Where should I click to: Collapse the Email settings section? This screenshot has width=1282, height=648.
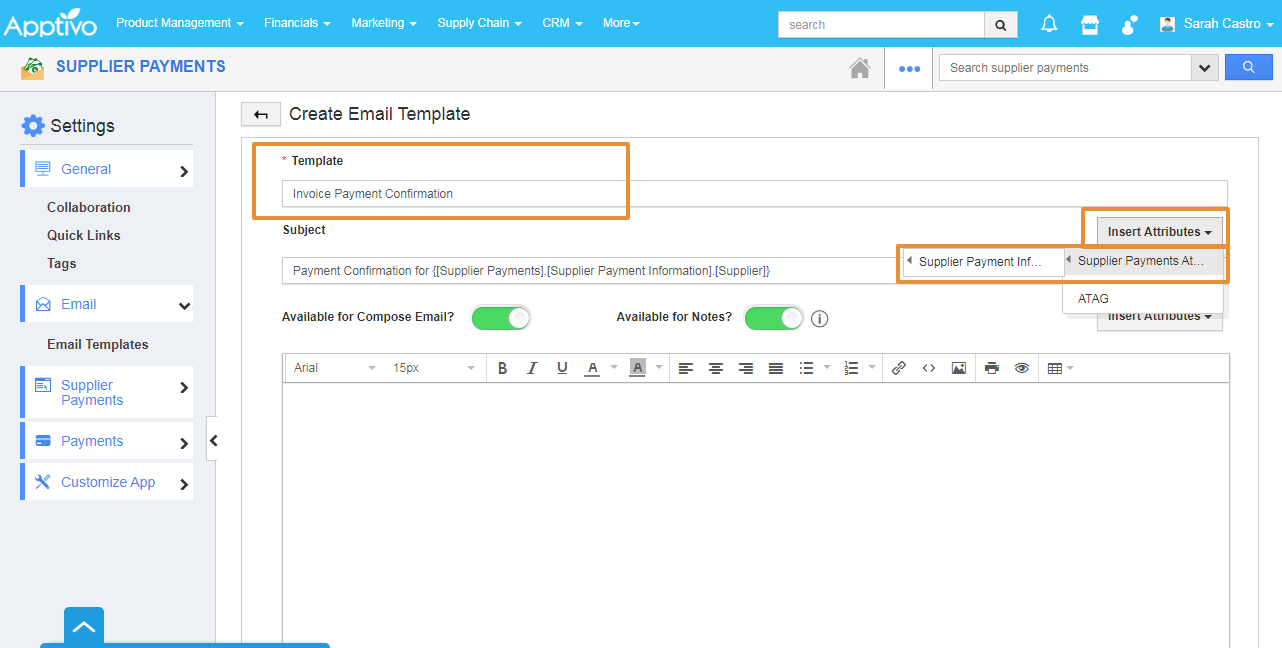coord(108,304)
